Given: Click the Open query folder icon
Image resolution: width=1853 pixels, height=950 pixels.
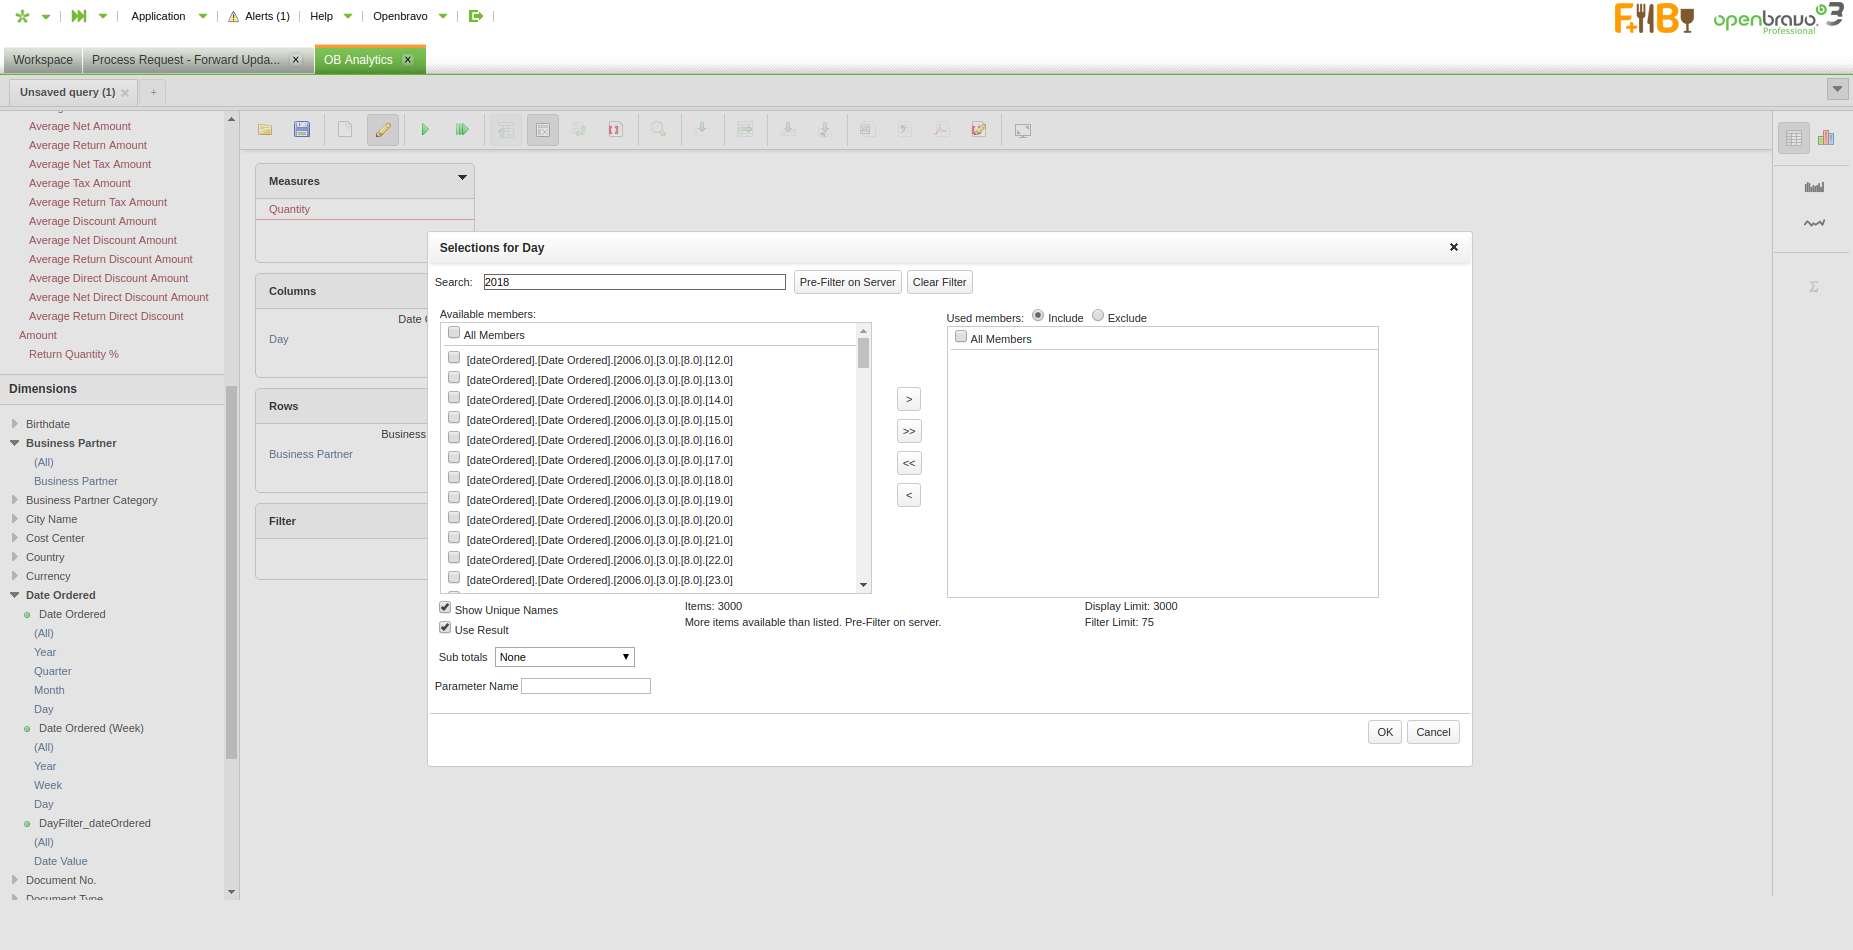Looking at the screenshot, I should click(x=265, y=130).
